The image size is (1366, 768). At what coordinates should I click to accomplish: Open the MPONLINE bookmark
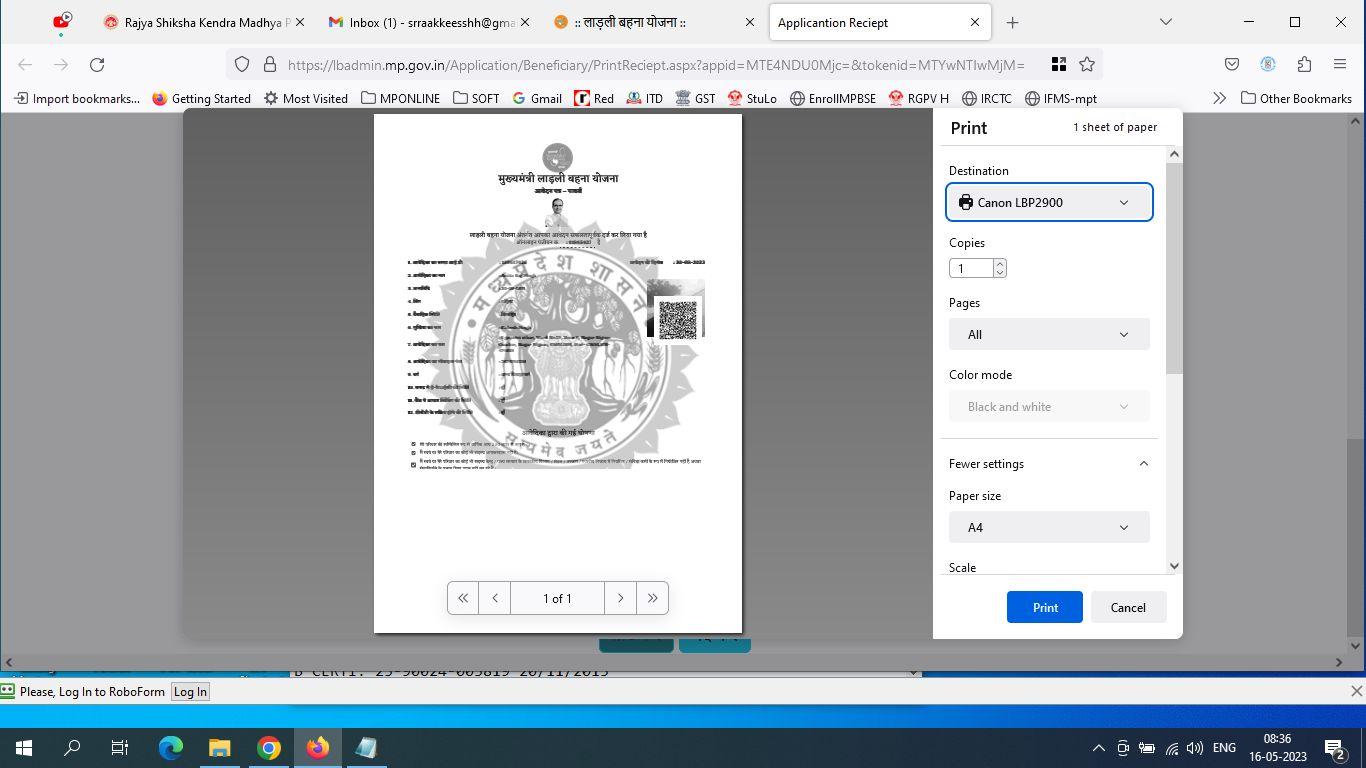[x=401, y=98]
